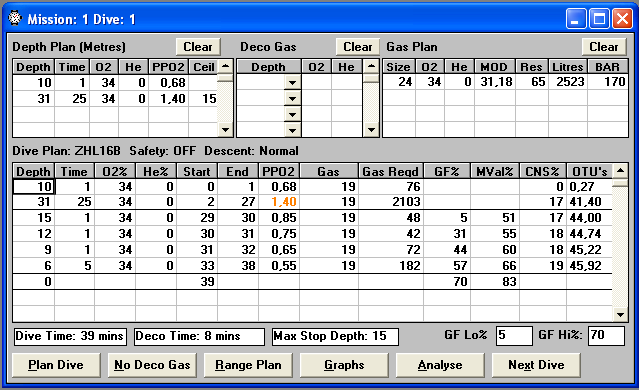The height and width of the screenshot is (390, 639).
Task: Click the app icon in the title bar
Action: tap(15, 18)
